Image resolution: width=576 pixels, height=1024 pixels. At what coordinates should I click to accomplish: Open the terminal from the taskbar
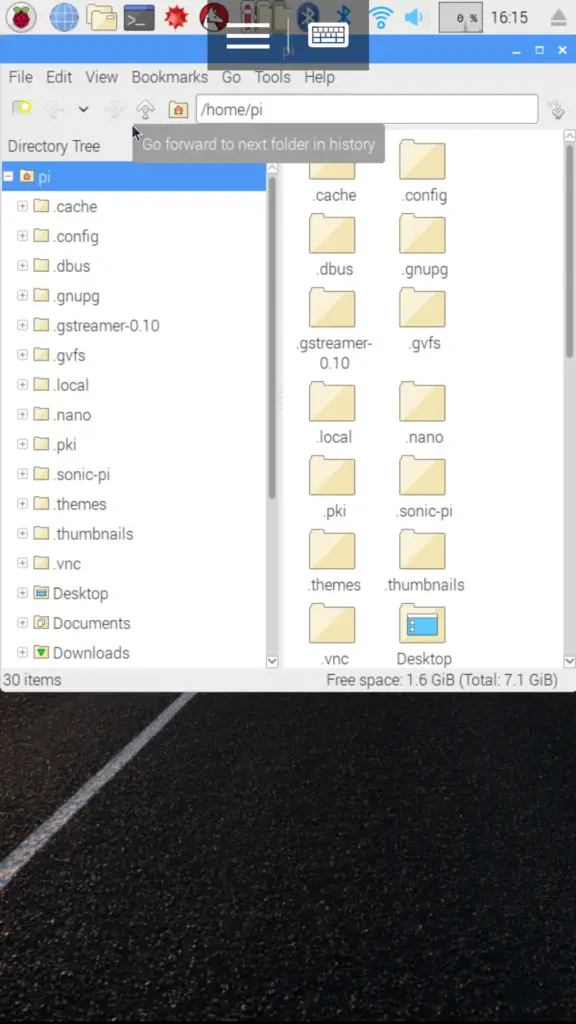(139, 18)
